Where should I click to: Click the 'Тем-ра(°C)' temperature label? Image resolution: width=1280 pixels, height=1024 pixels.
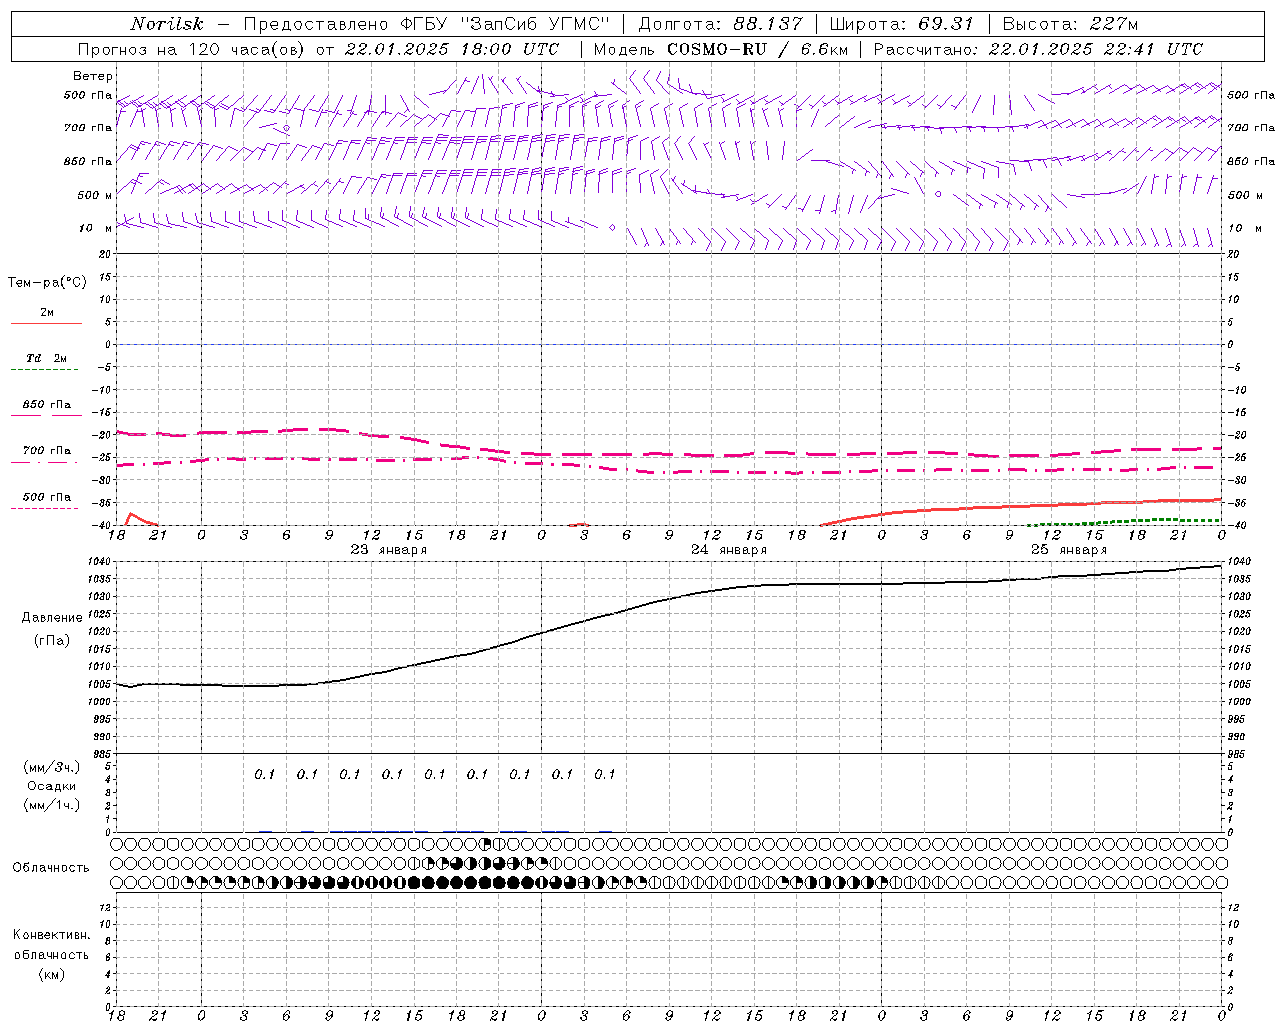point(47,282)
